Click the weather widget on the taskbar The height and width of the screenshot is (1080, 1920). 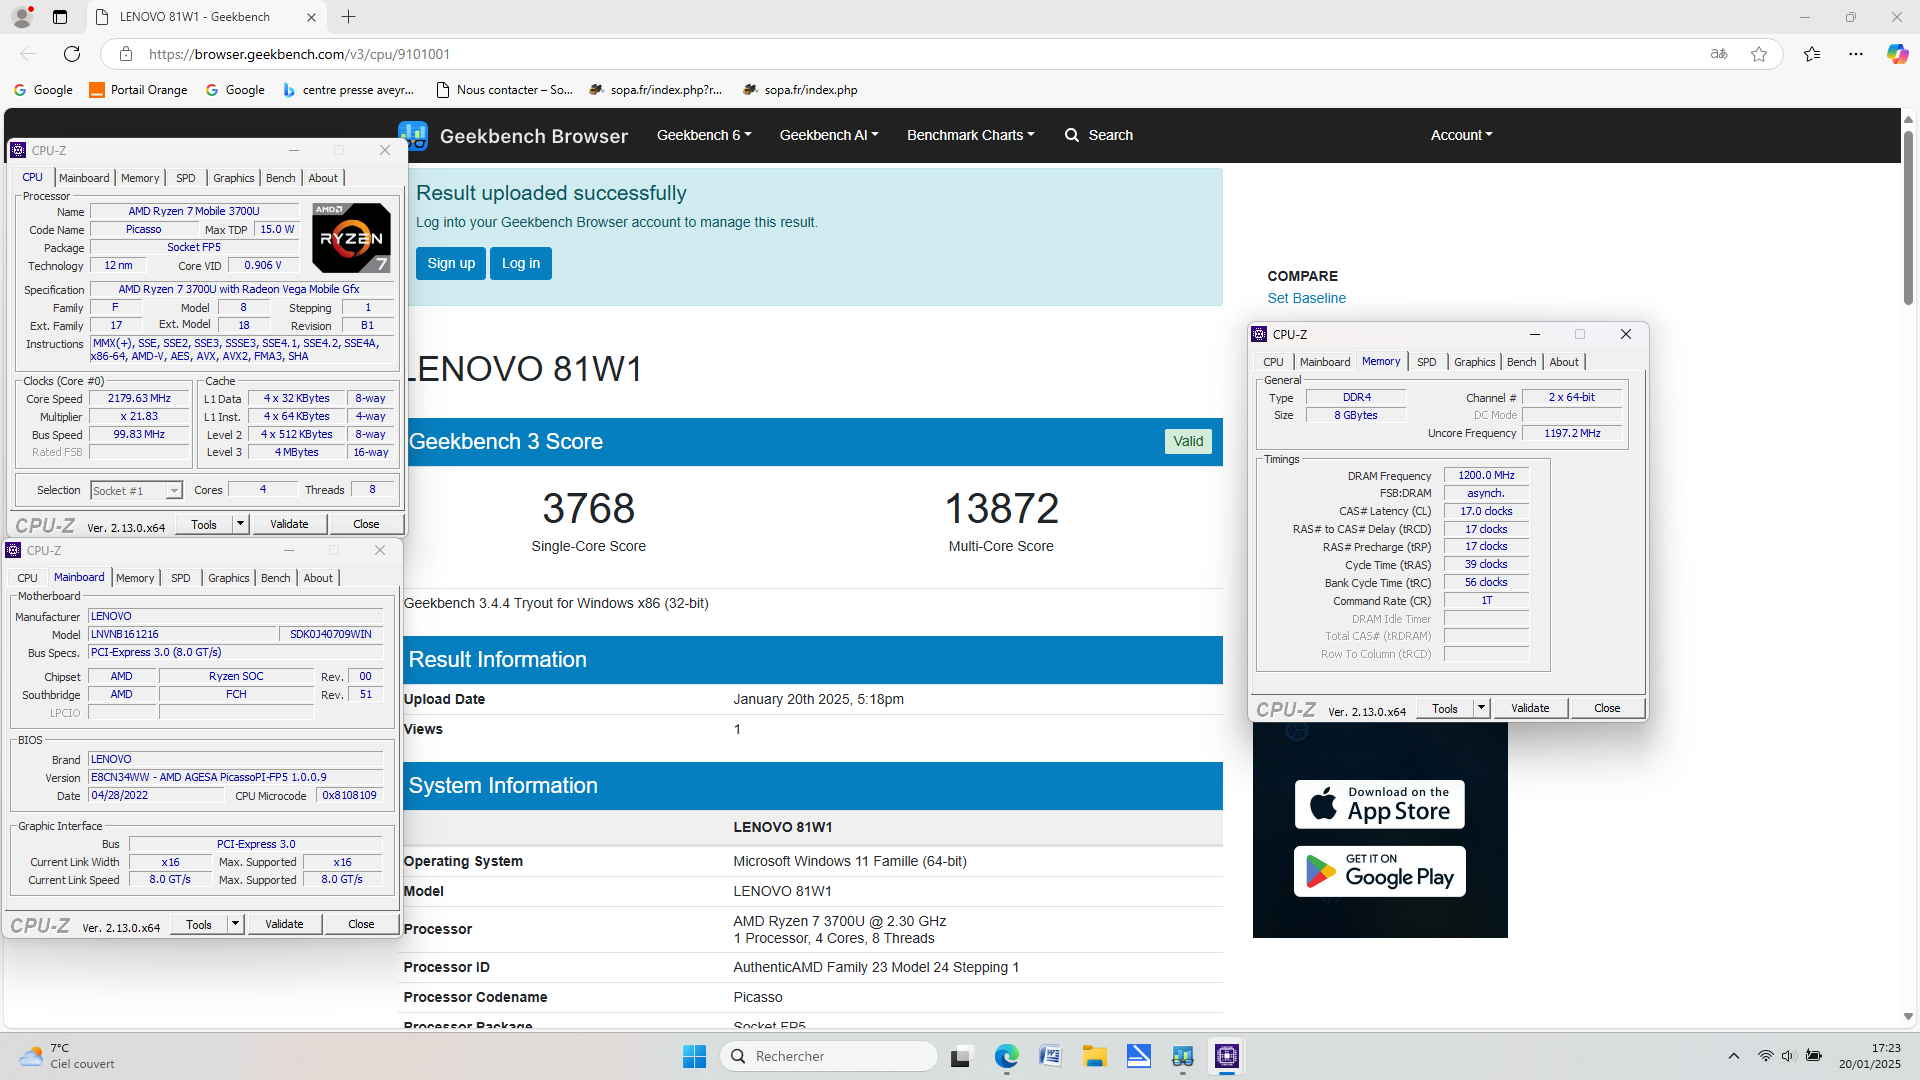click(66, 1056)
